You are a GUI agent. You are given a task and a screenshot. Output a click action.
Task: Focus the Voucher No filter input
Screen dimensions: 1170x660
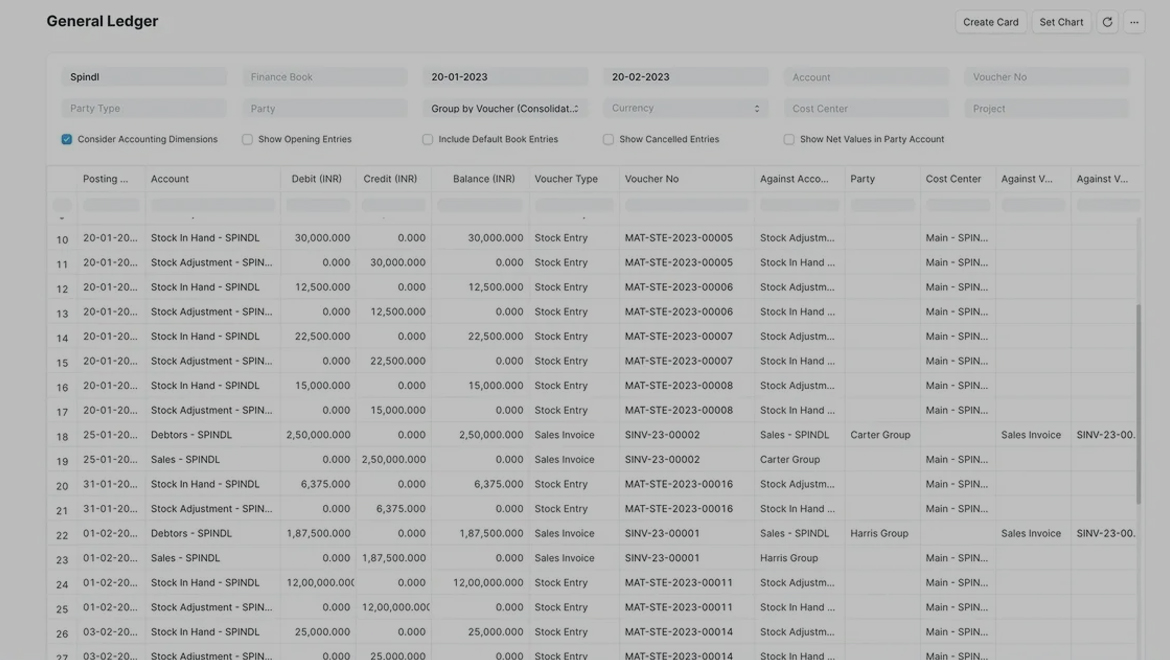[1046, 77]
